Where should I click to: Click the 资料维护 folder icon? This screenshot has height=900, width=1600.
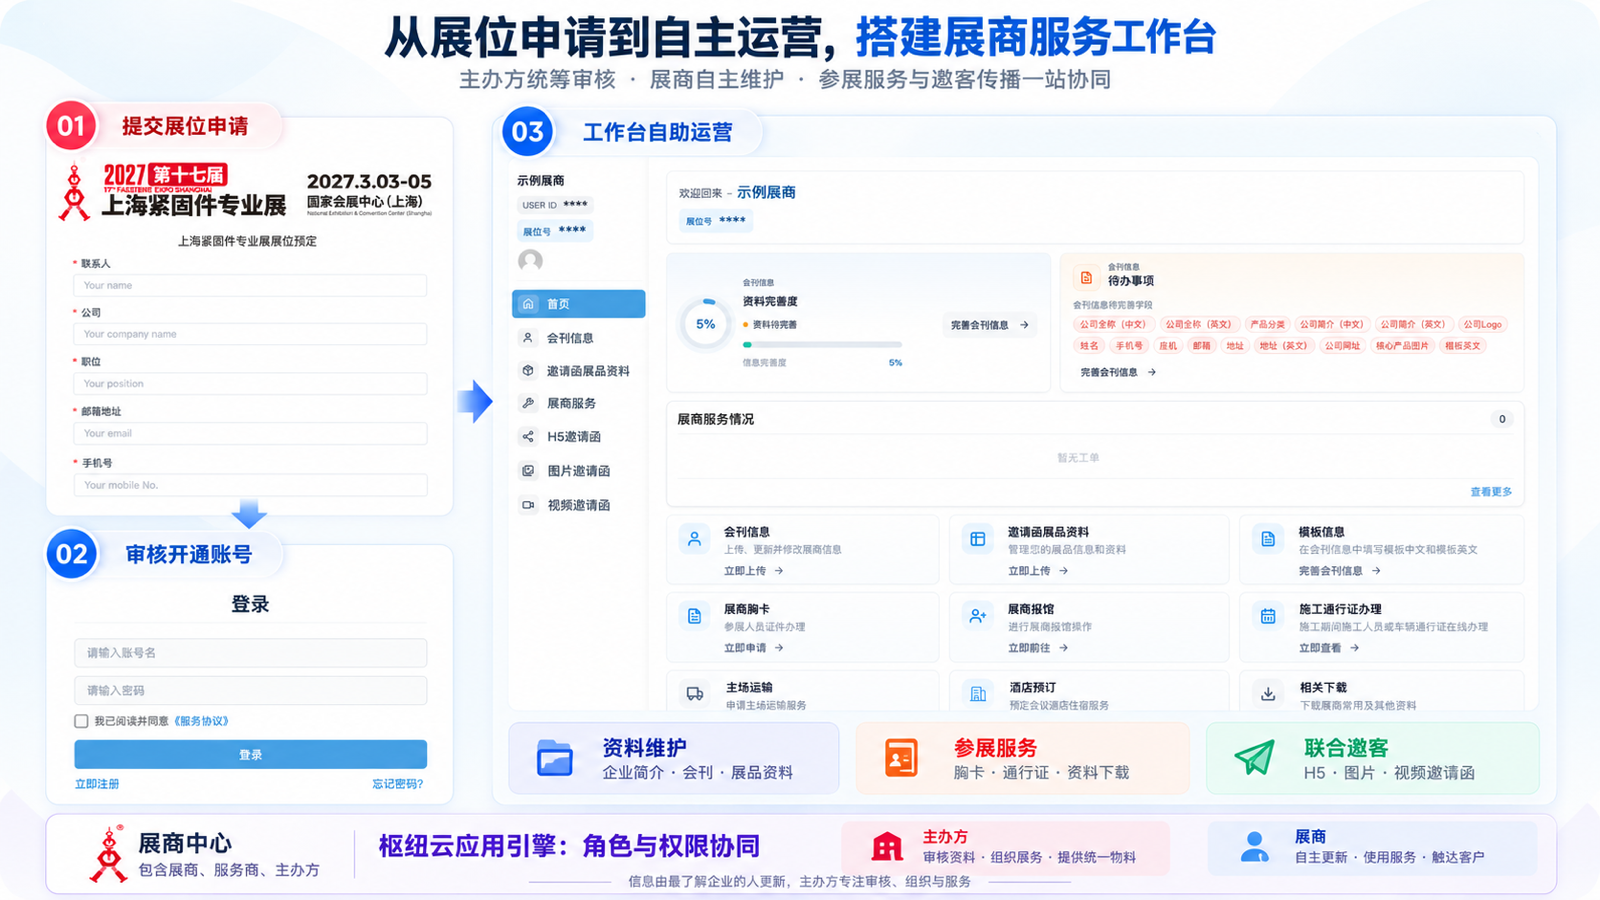tap(554, 758)
